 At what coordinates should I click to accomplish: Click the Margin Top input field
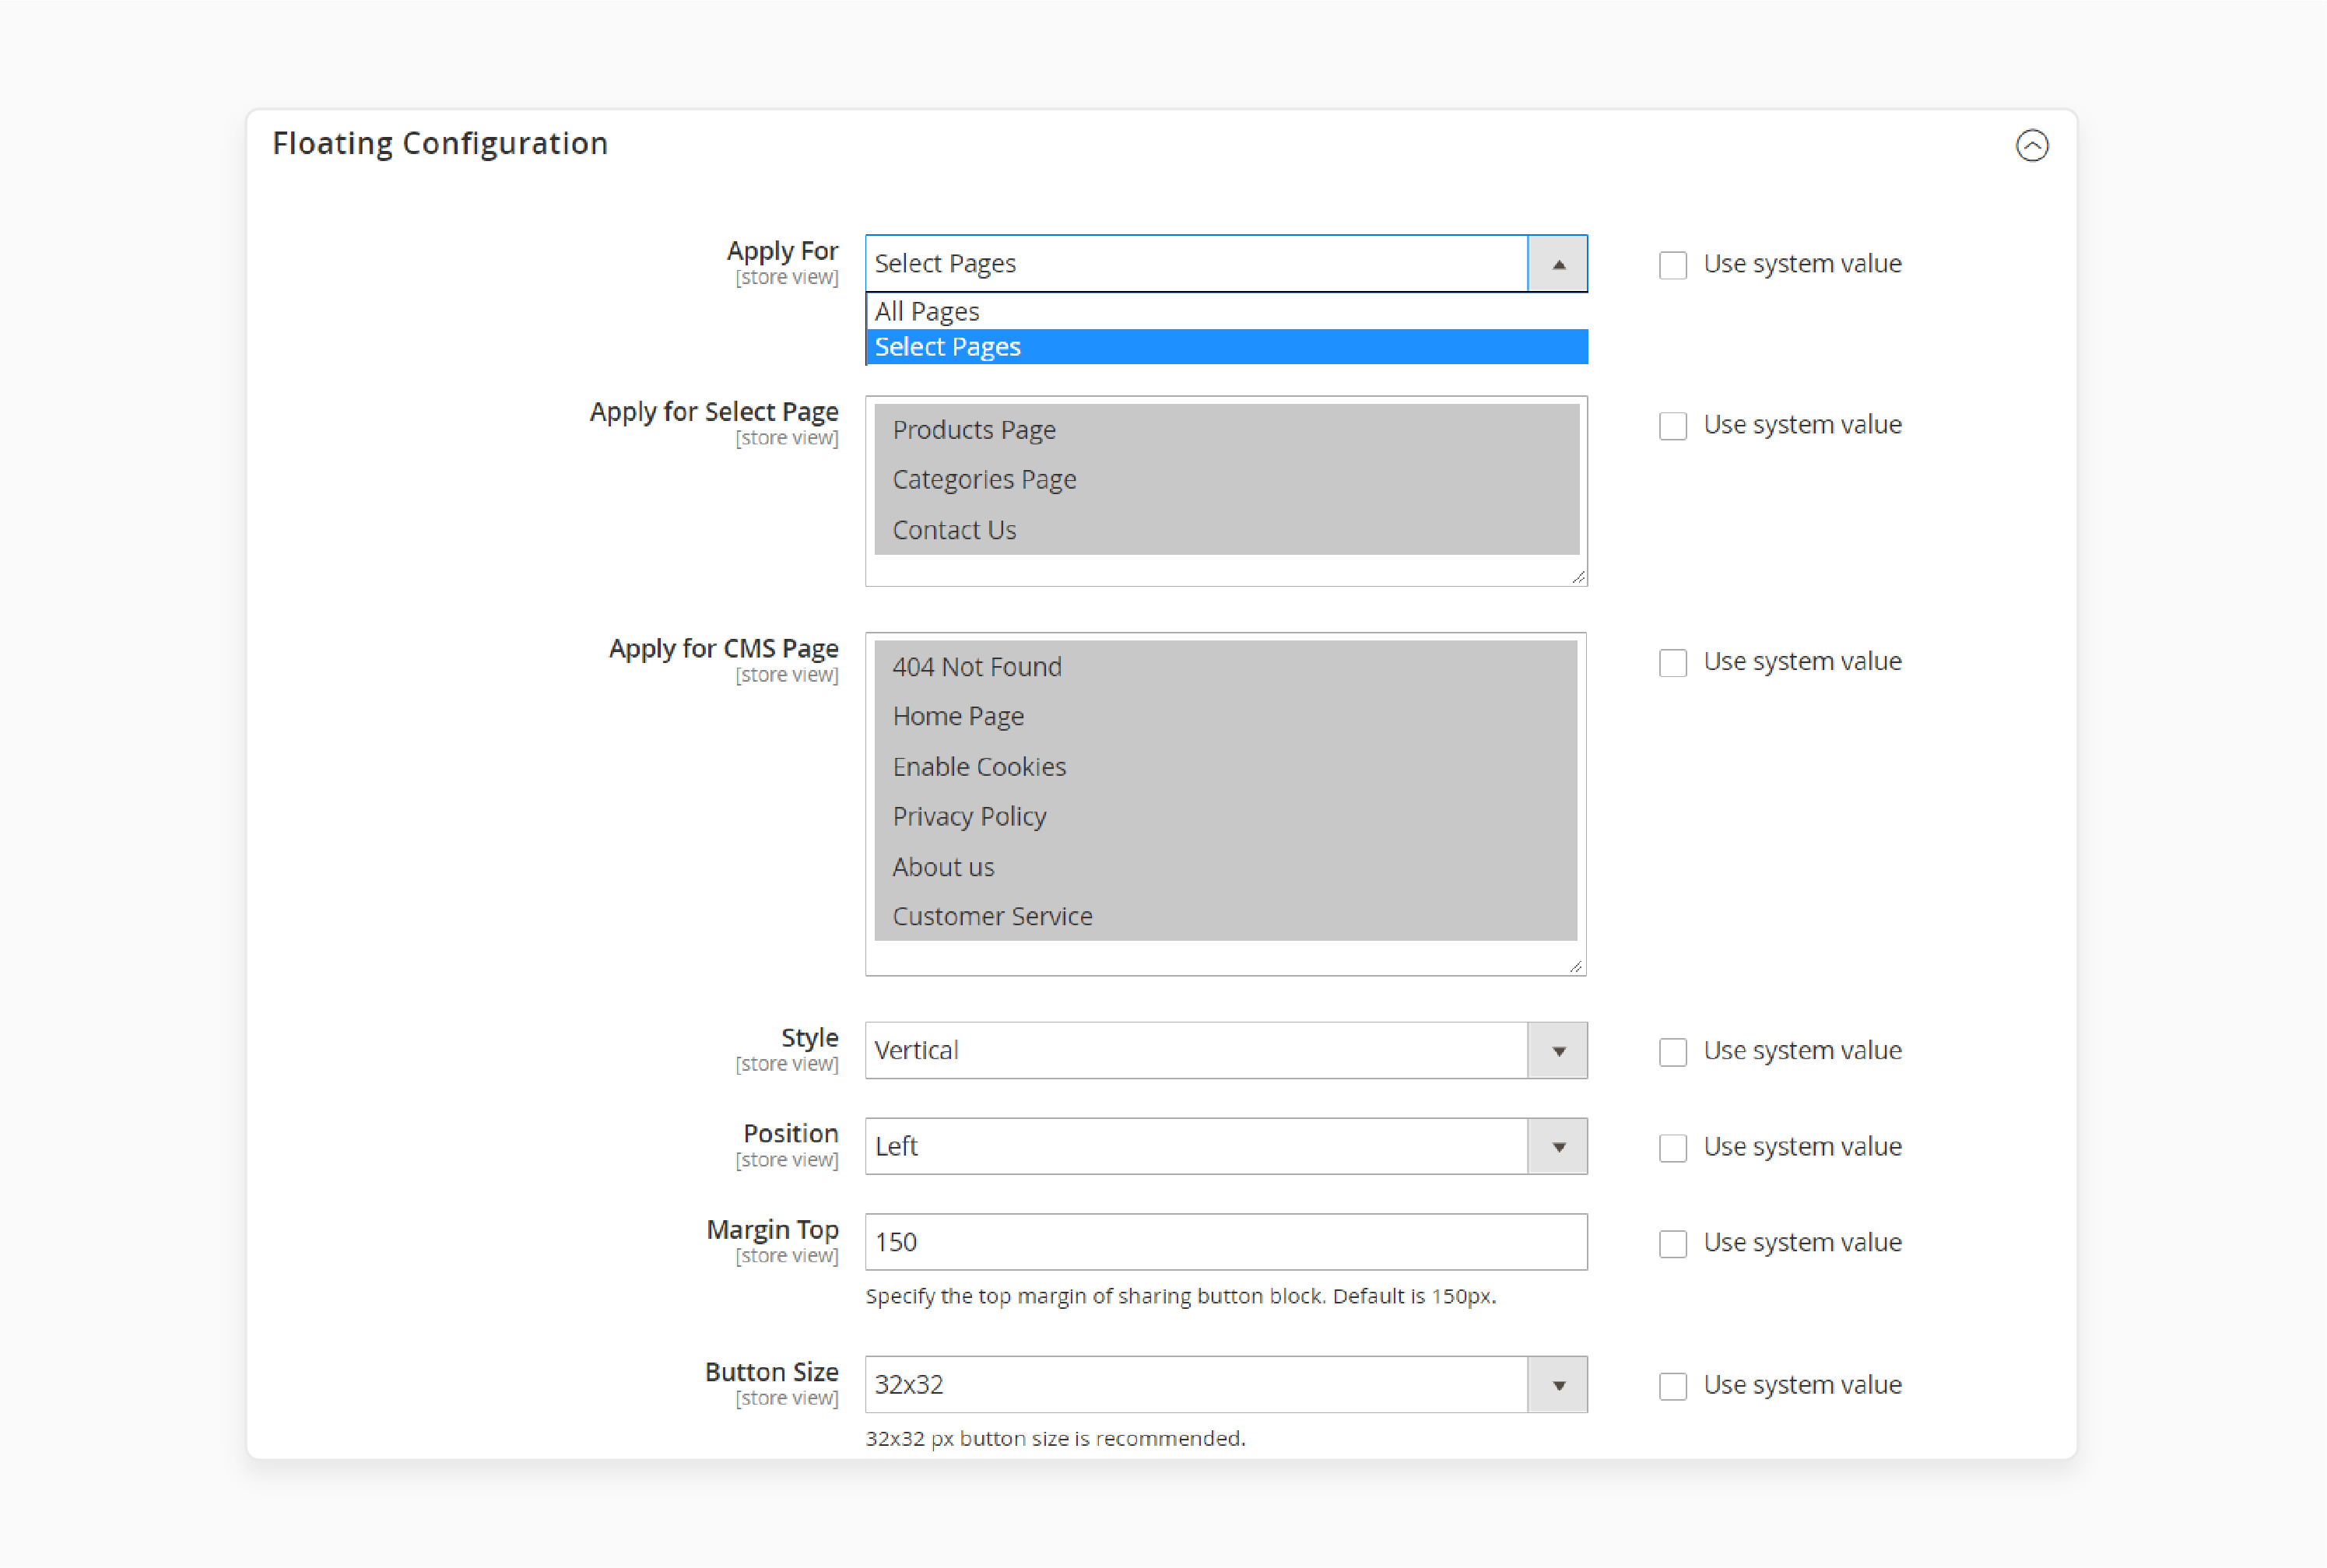point(1226,1242)
